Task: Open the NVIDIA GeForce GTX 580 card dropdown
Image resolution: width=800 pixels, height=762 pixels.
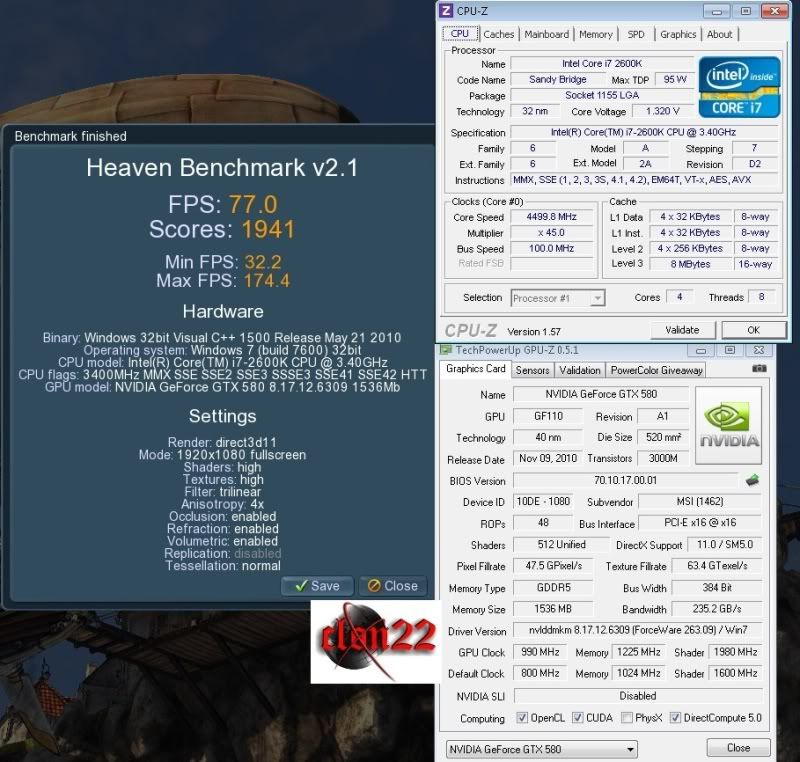Action: (x=542, y=749)
